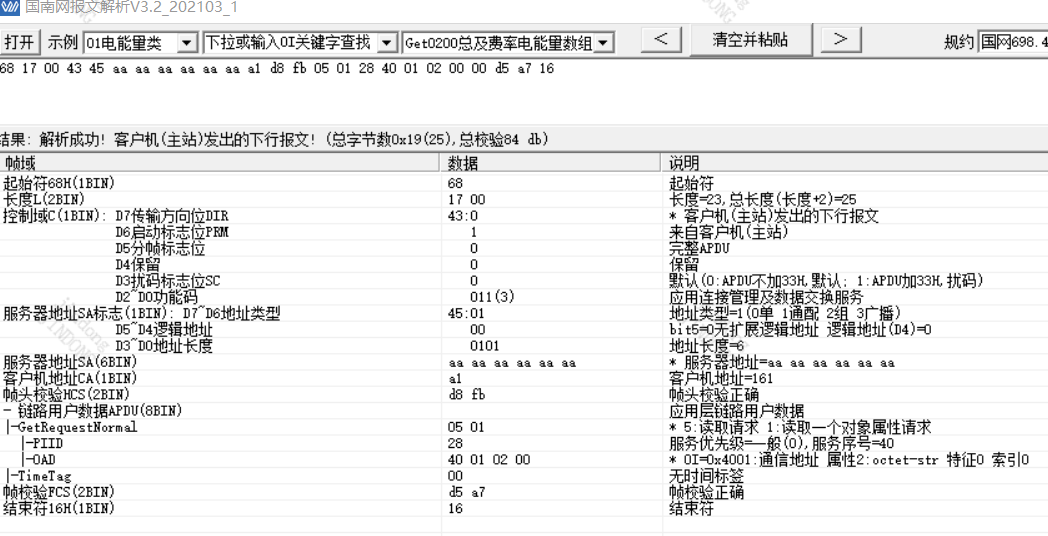Screen dimensions: 1048x536
Task: Click description '应用层链路用户数据'
Action: [x=736, y=410]
